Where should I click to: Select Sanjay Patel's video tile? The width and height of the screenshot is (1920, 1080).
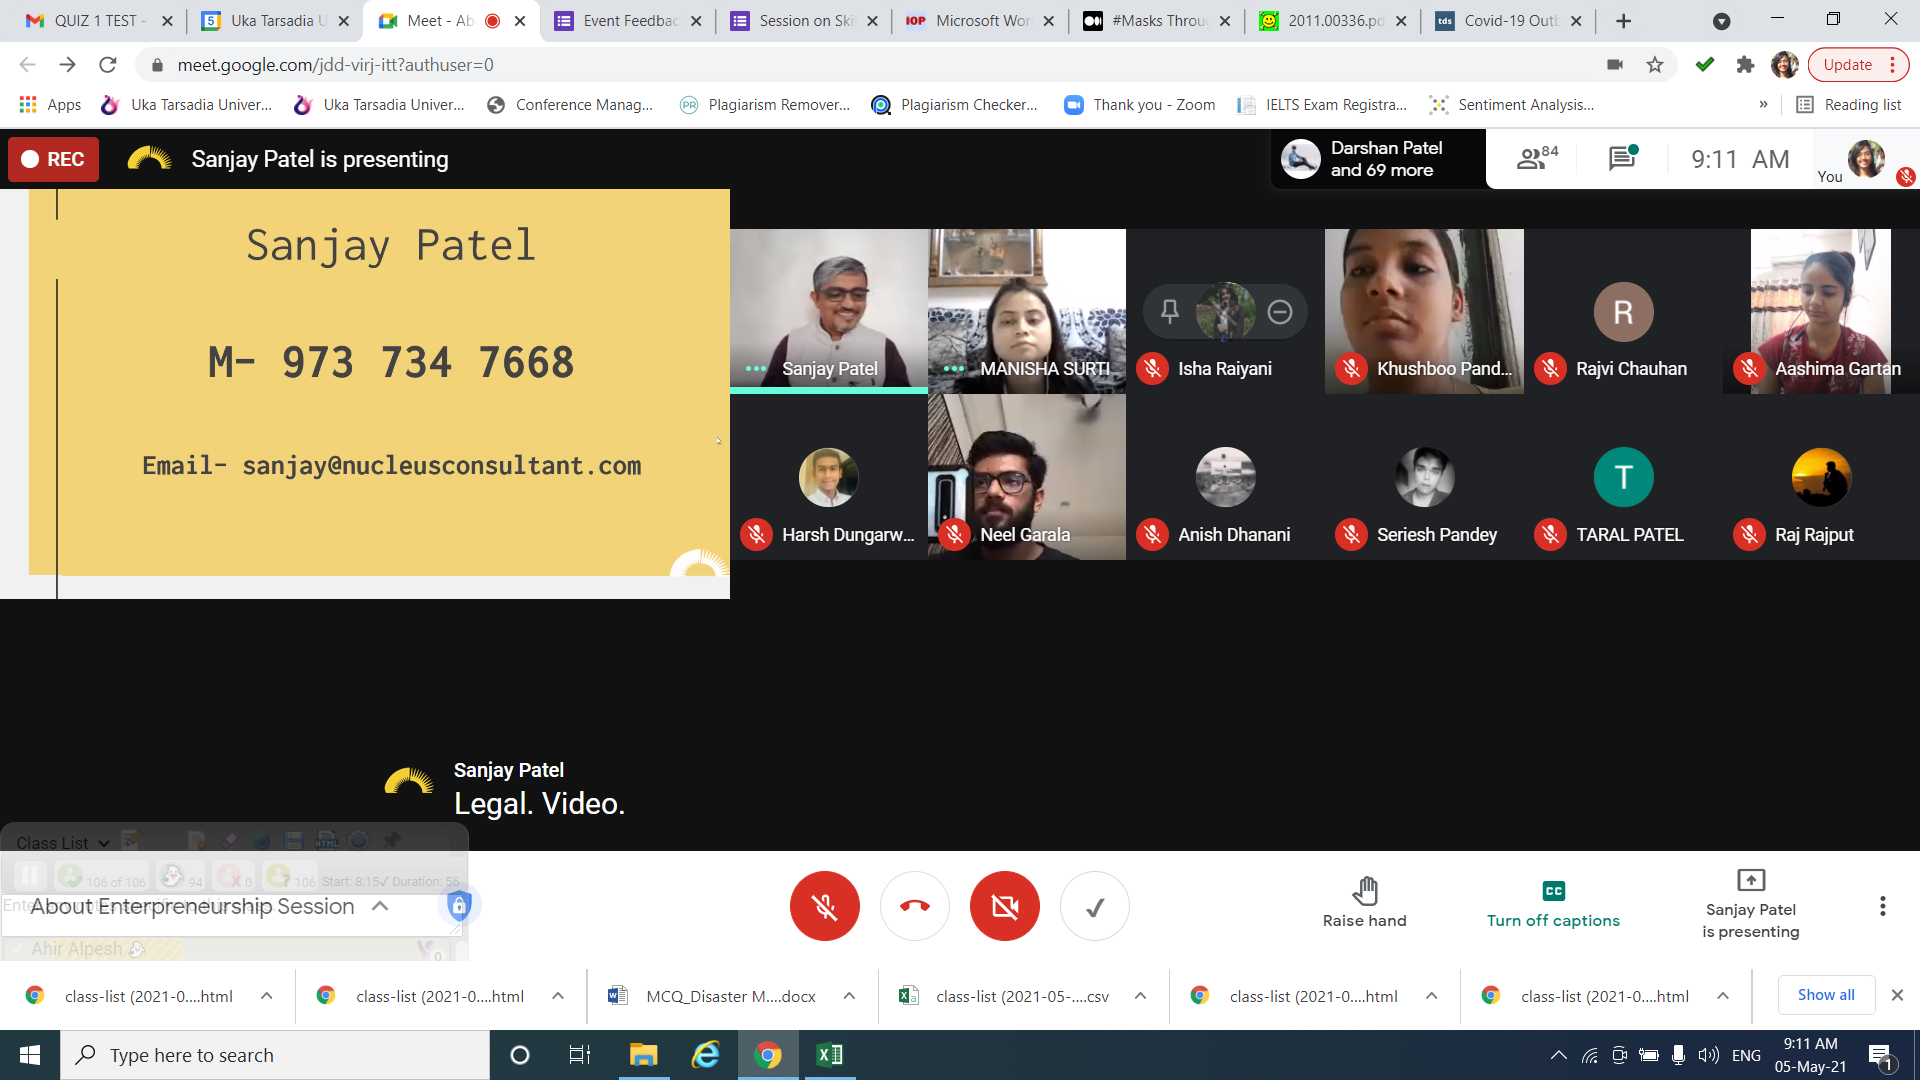(x=828, y=311)
